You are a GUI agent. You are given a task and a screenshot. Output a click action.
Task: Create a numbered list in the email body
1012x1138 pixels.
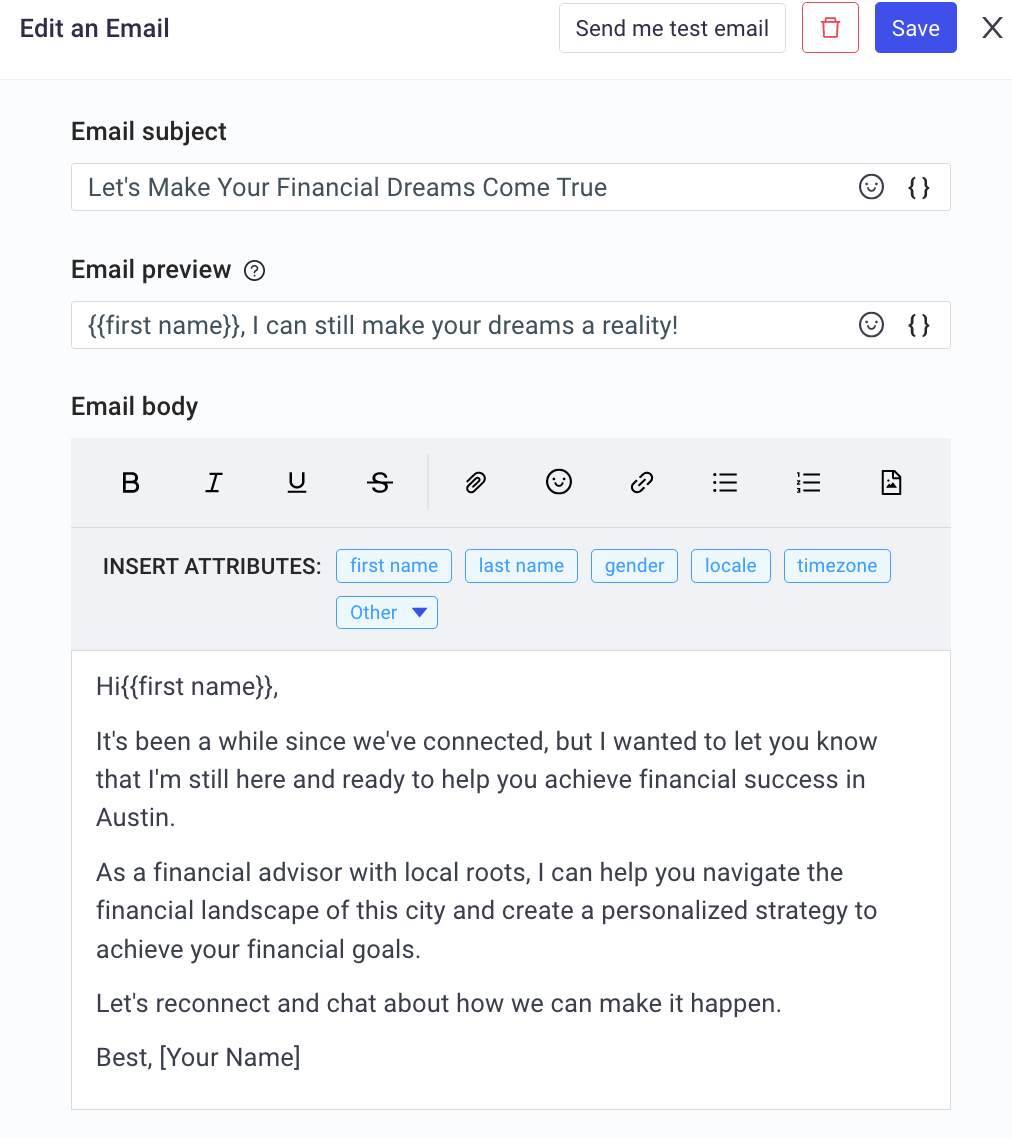[807, 482]
